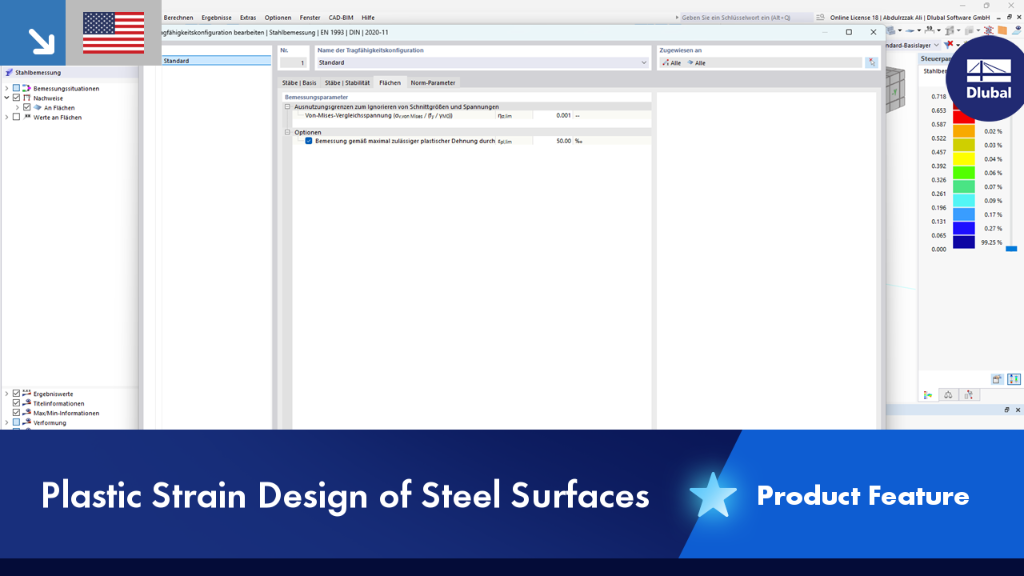The width and height of the screenshot is (1024, 576).
Task: Click the Nachweise tree item icon
Action: pos(27,98)
